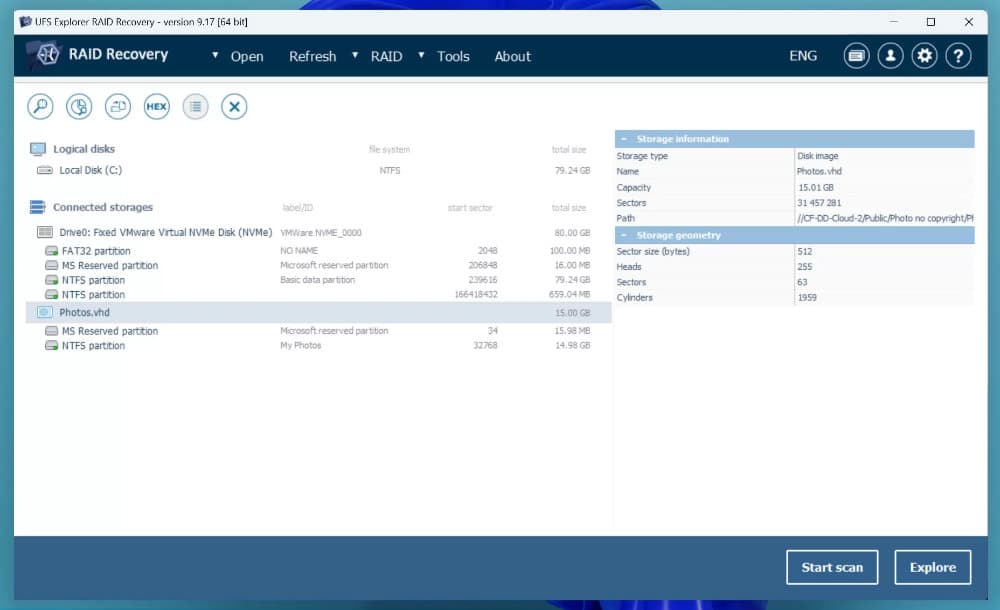Open the user account icon
The image size is (1000, 610).
(890, 56)
